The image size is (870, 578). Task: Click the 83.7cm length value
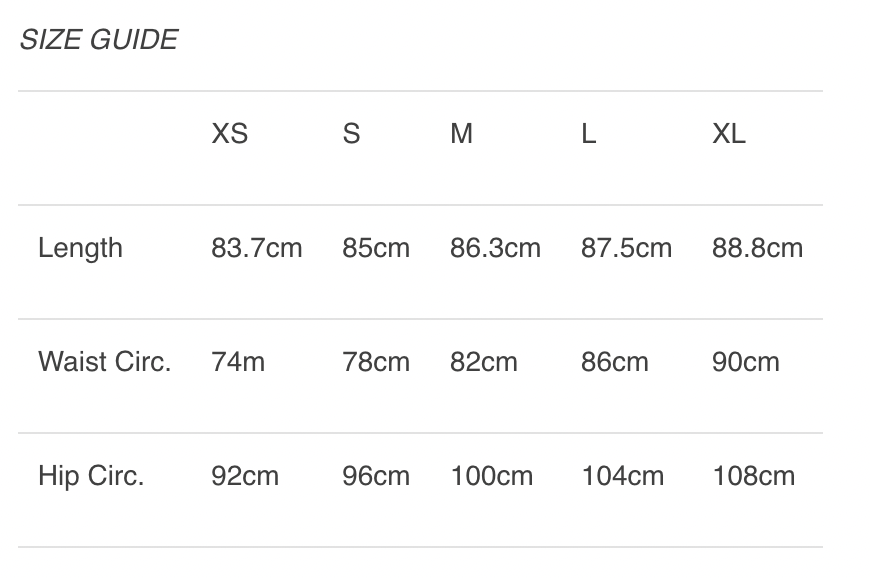(x=256, y=248)
